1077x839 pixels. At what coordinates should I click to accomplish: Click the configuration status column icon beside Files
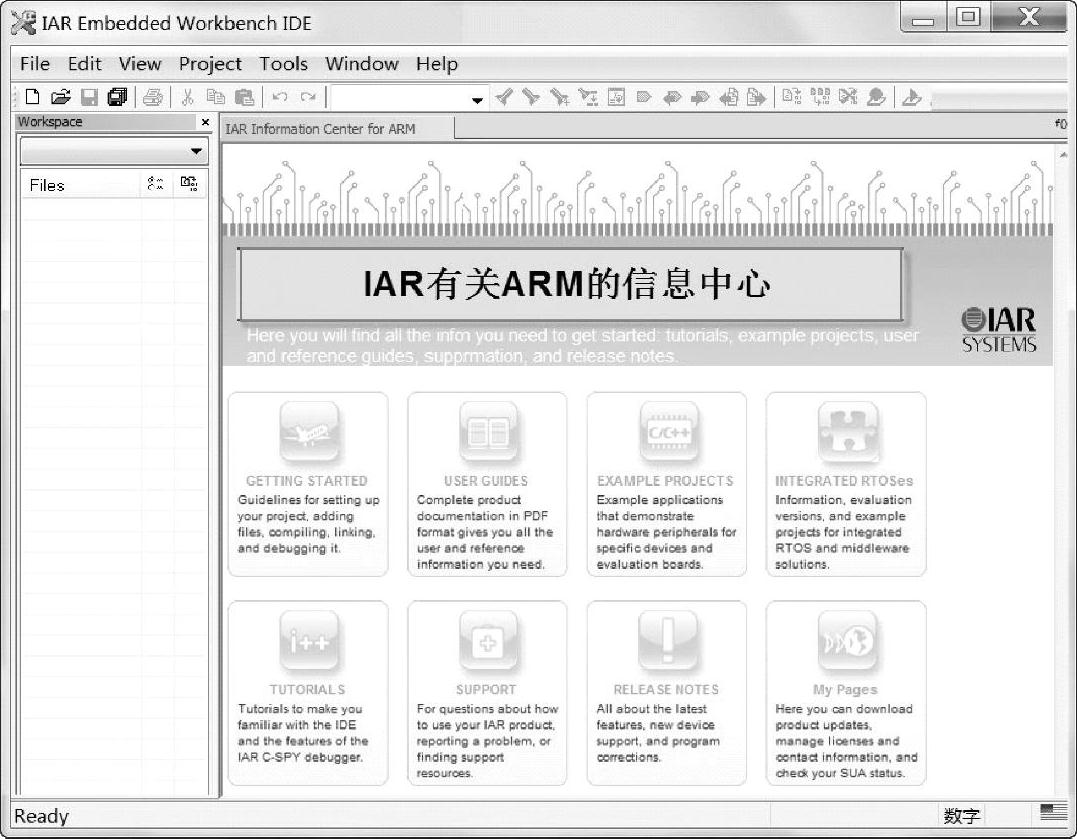tap(155, 183)
